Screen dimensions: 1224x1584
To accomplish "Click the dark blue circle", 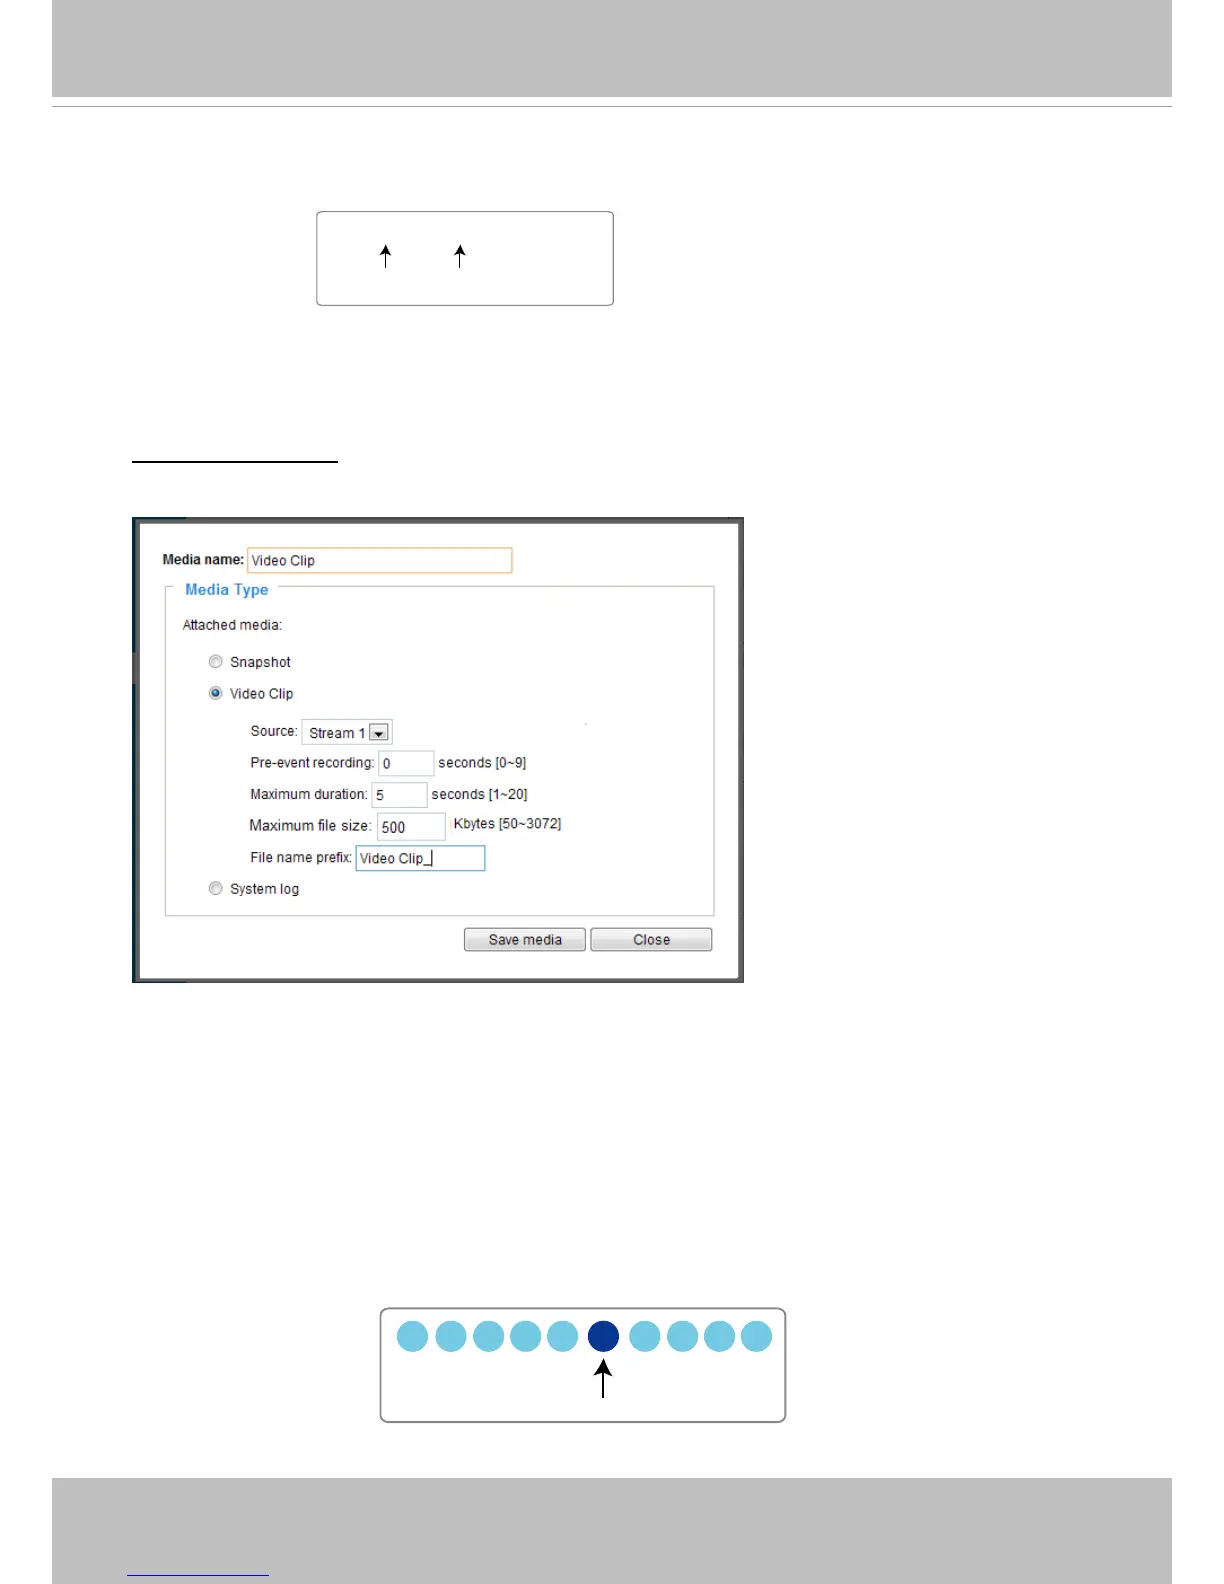I will (603, 1336).
